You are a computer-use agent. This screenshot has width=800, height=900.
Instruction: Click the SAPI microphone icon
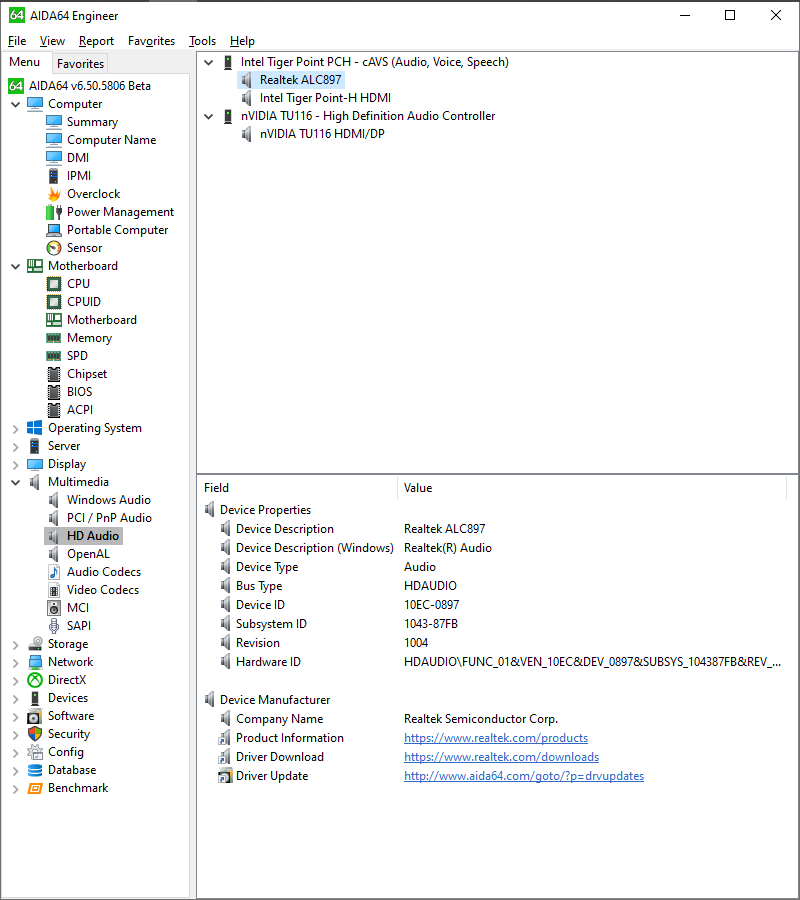point(54,626)
